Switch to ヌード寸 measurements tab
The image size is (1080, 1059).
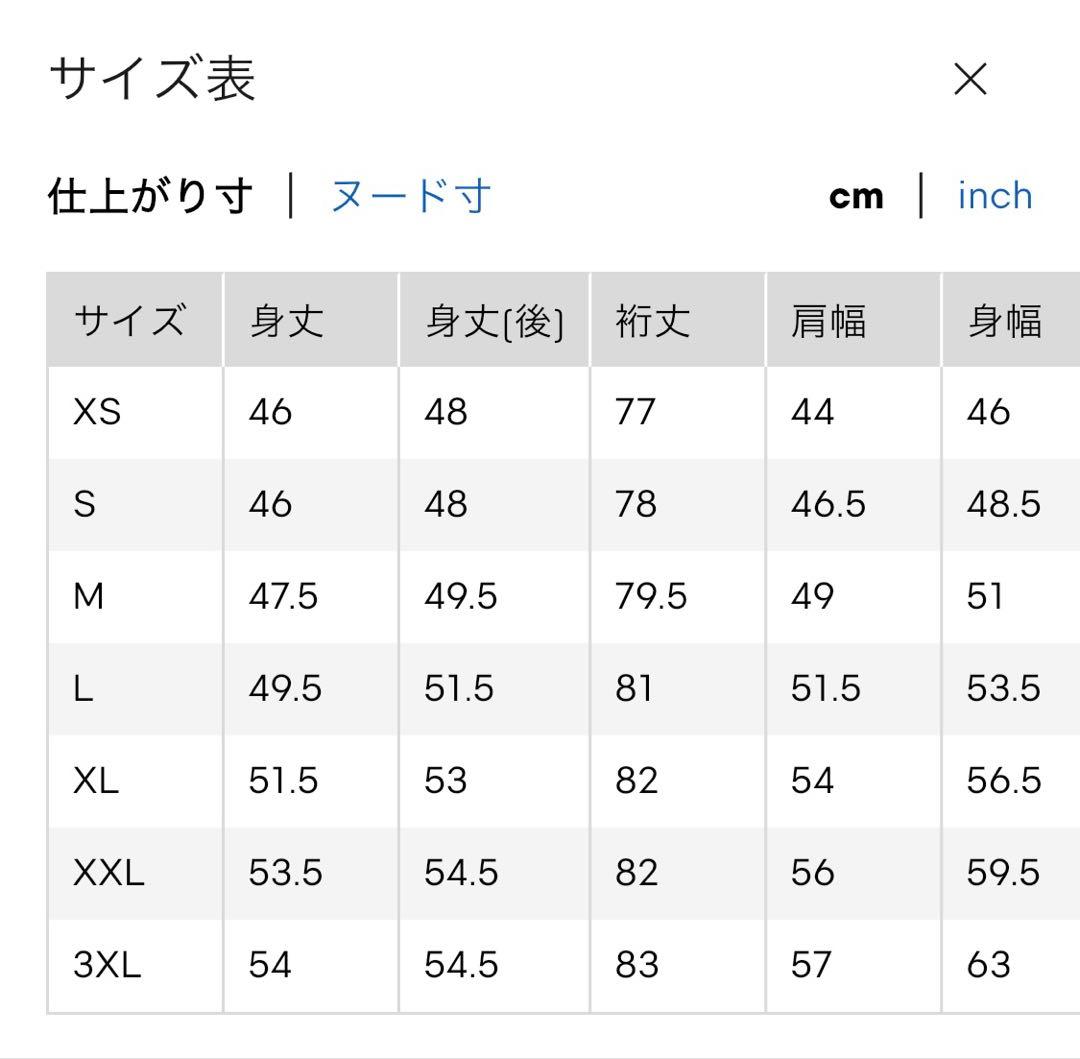(x=411, y=196)
